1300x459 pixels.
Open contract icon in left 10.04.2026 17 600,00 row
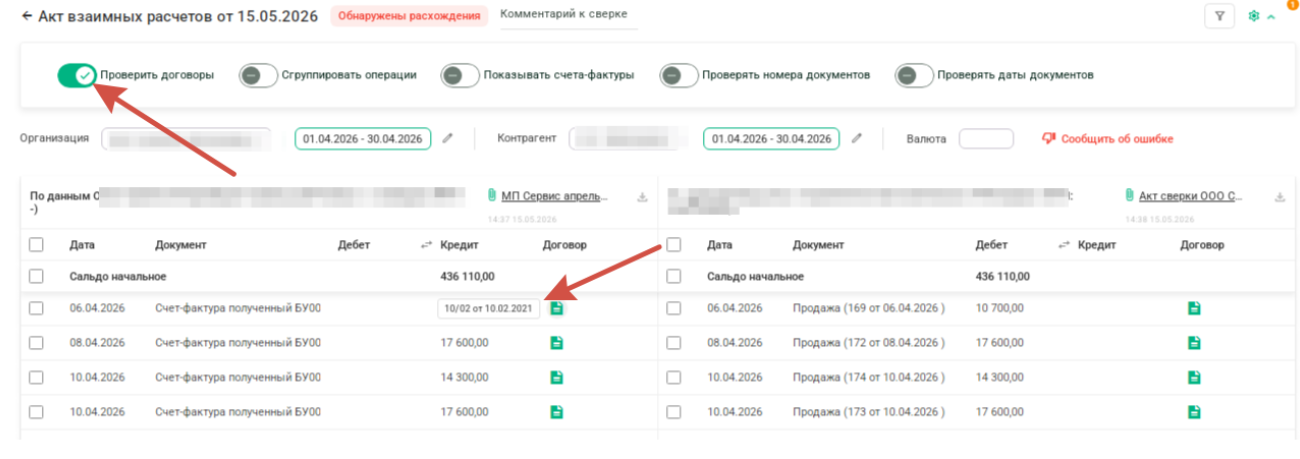pyautogui.click(x=557, y=411)
